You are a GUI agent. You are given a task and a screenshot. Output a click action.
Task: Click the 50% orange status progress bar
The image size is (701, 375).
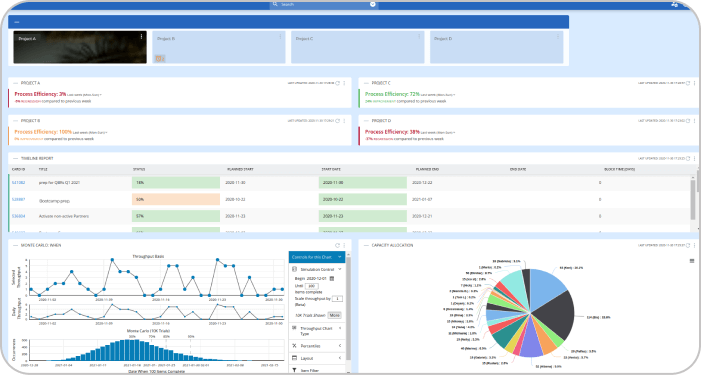[x=176, y=199]
